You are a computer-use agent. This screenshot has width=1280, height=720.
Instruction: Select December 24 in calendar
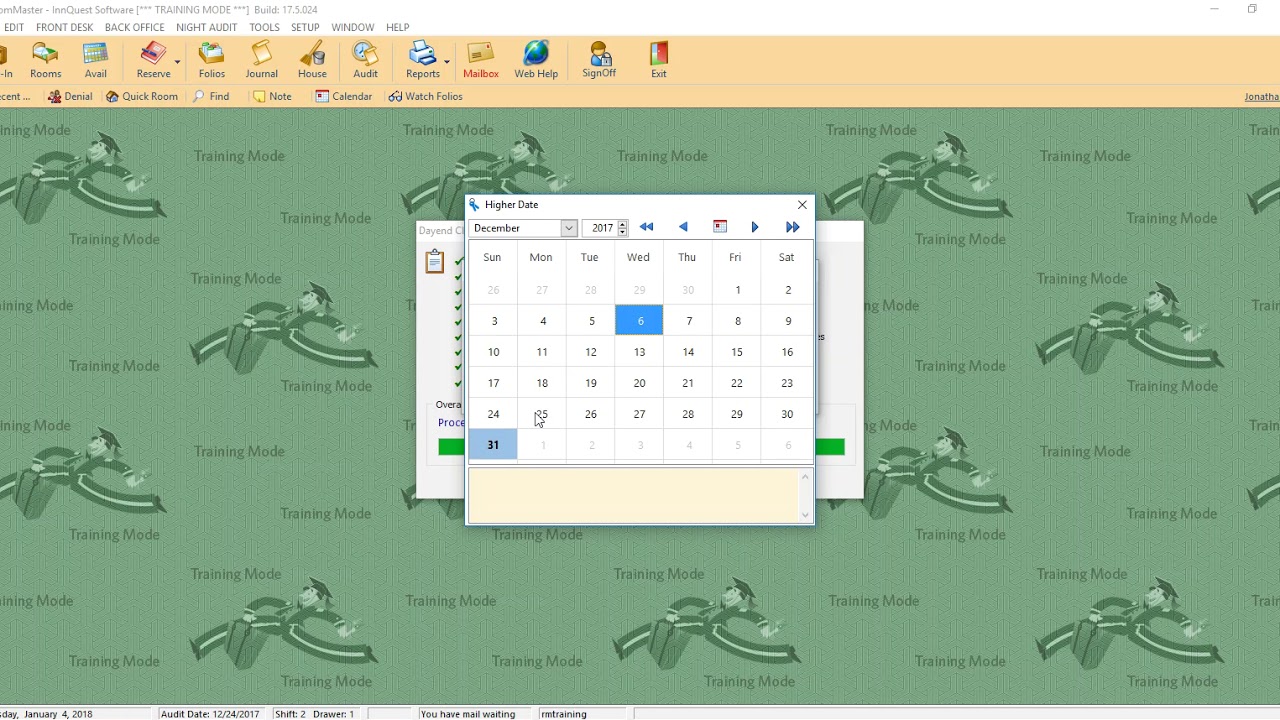493,414
